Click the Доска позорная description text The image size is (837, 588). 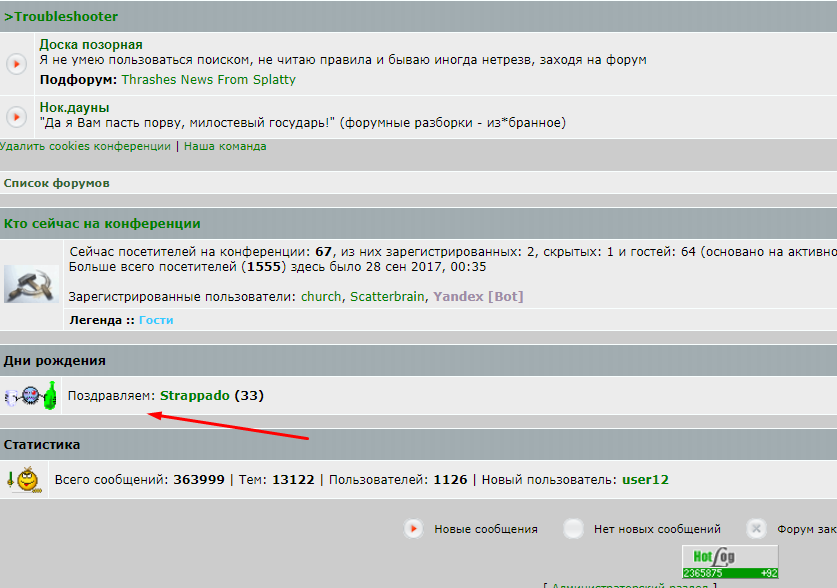(343, 60)
